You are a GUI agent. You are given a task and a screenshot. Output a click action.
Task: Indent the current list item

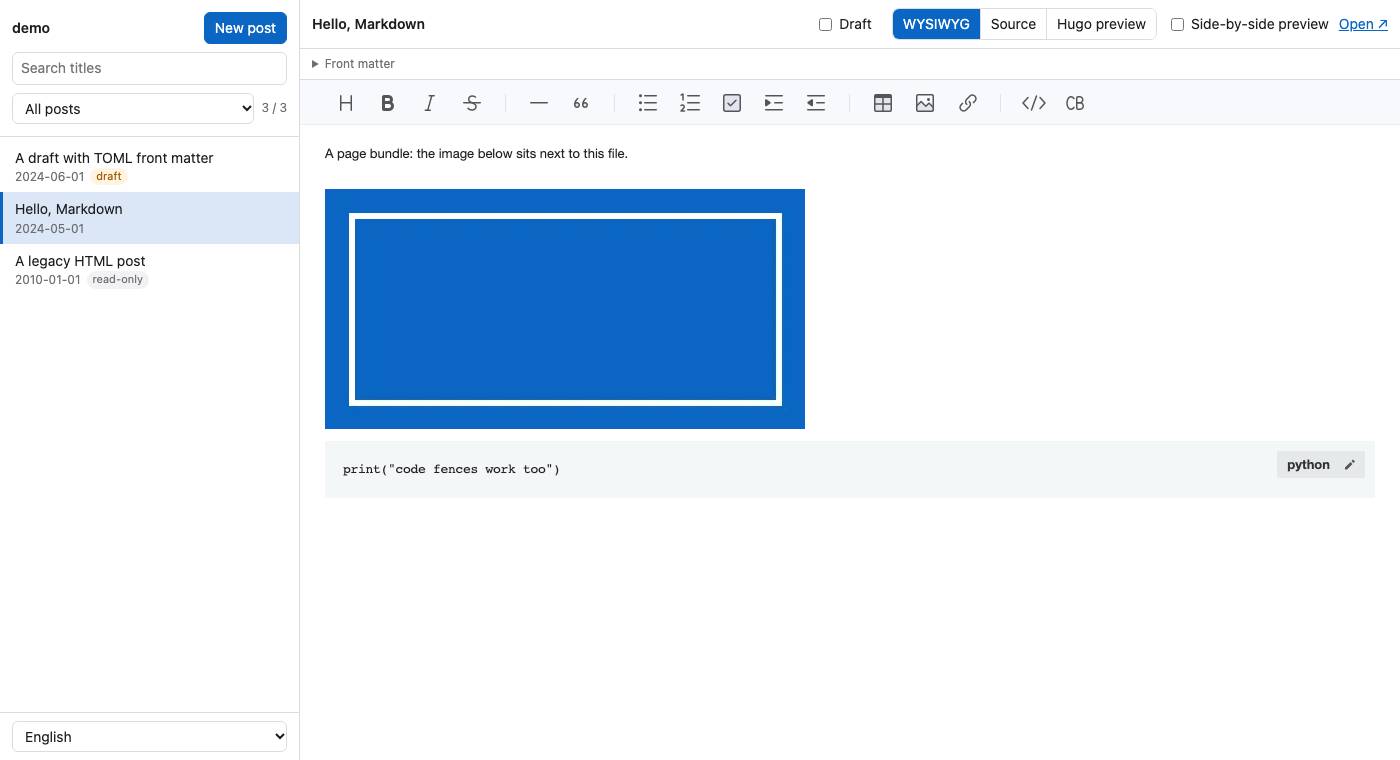774,103
